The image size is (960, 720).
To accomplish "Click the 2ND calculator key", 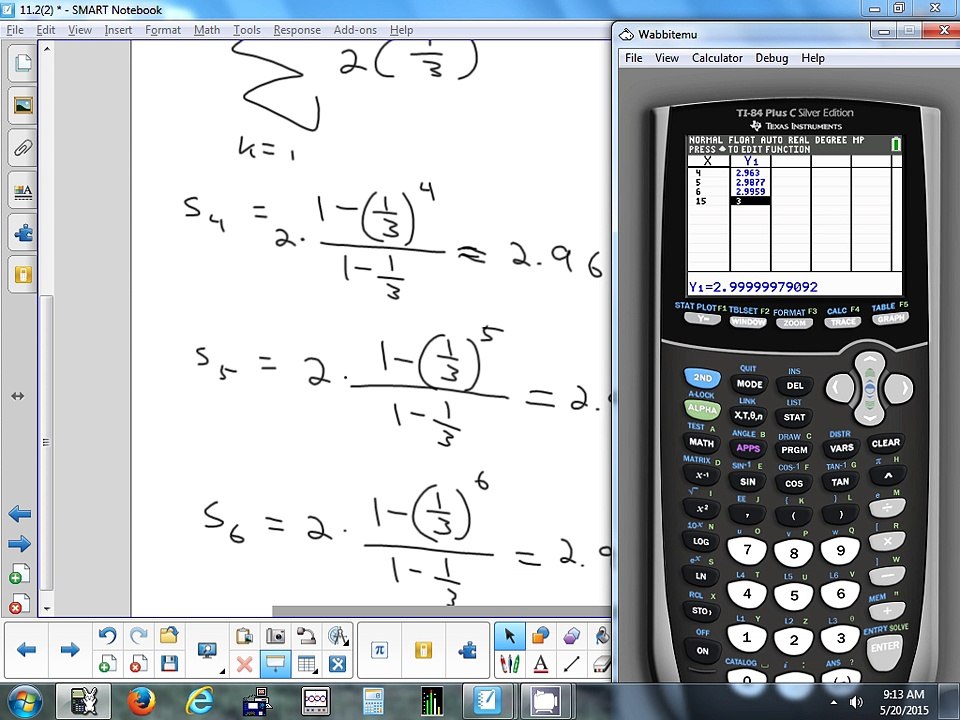I will [703, 378].
